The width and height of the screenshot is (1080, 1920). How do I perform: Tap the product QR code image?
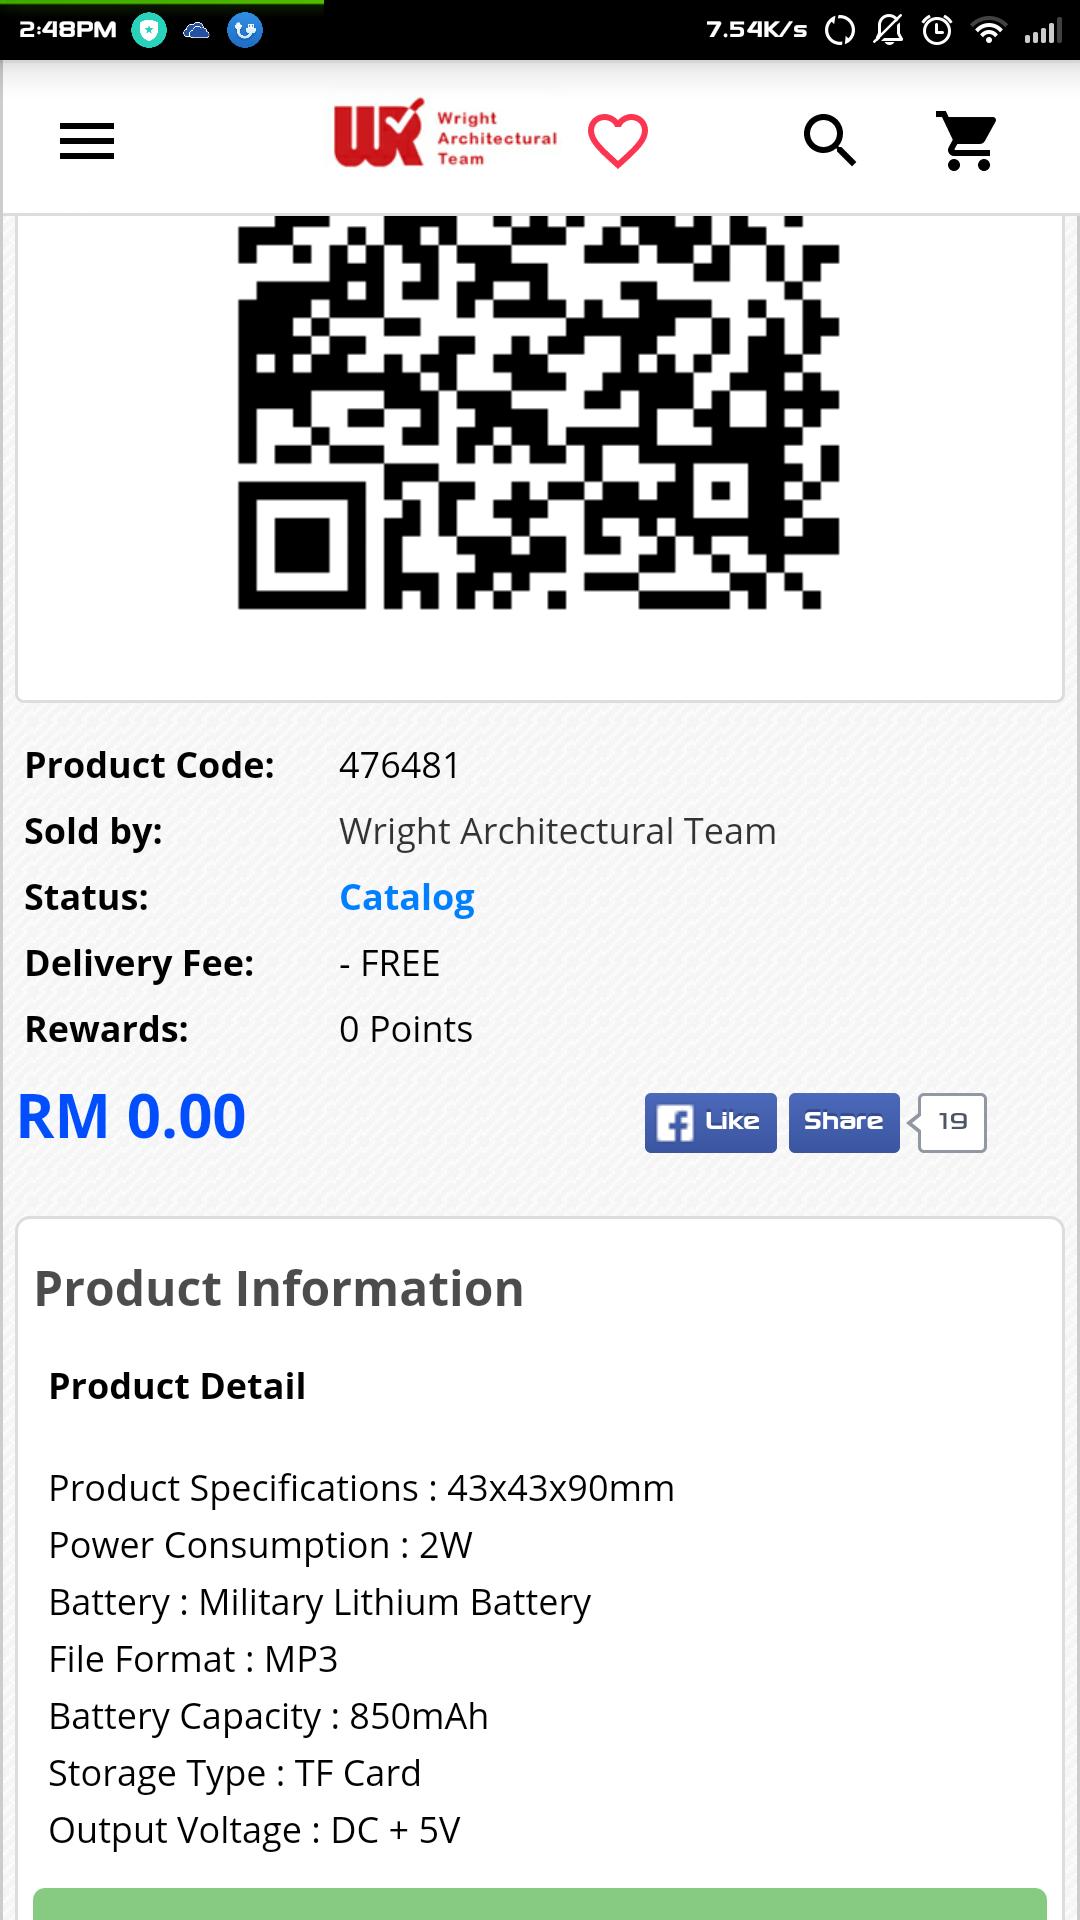coord(538,412)
